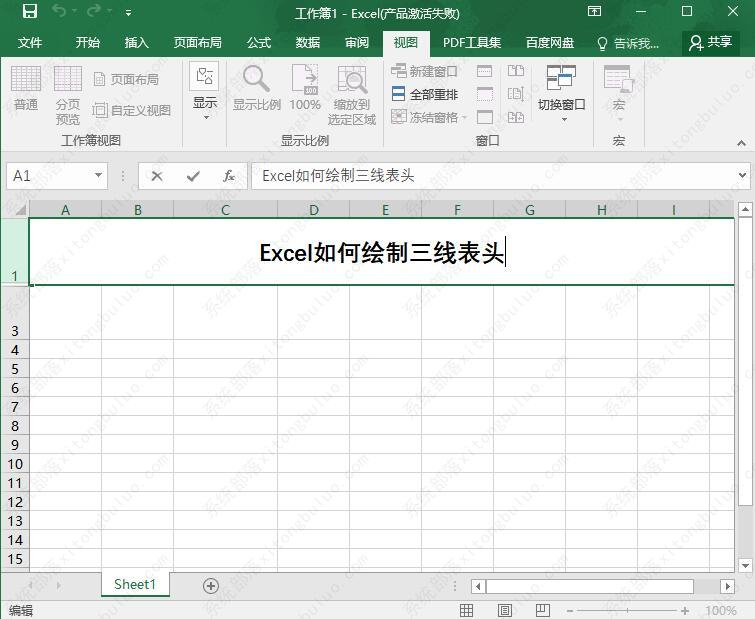This screenshot has height=619, width=755.
Task: Open the Insert (插入) ribbon tab
Action: click(137, 43)
